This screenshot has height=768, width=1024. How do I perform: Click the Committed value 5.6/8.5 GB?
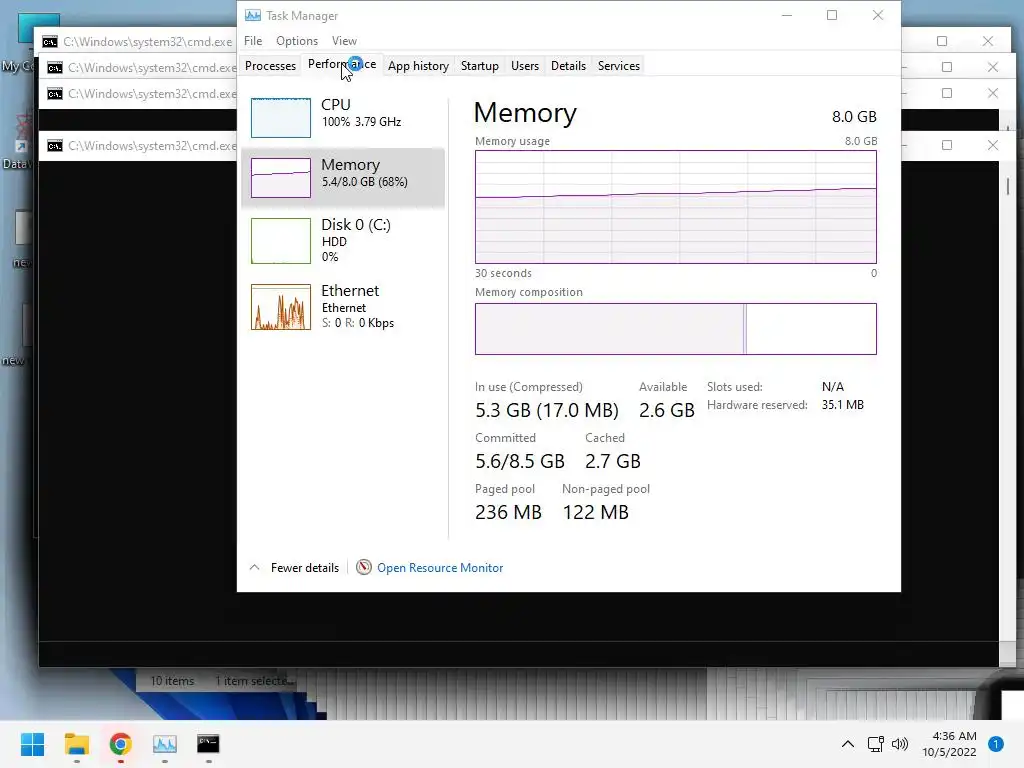[520, 461]
